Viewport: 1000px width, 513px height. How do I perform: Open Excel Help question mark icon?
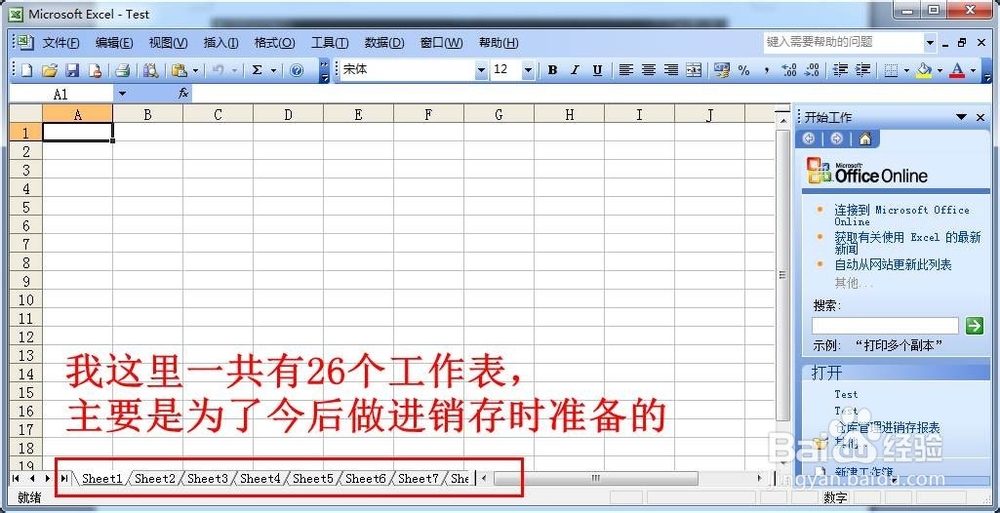coord(297,70)
